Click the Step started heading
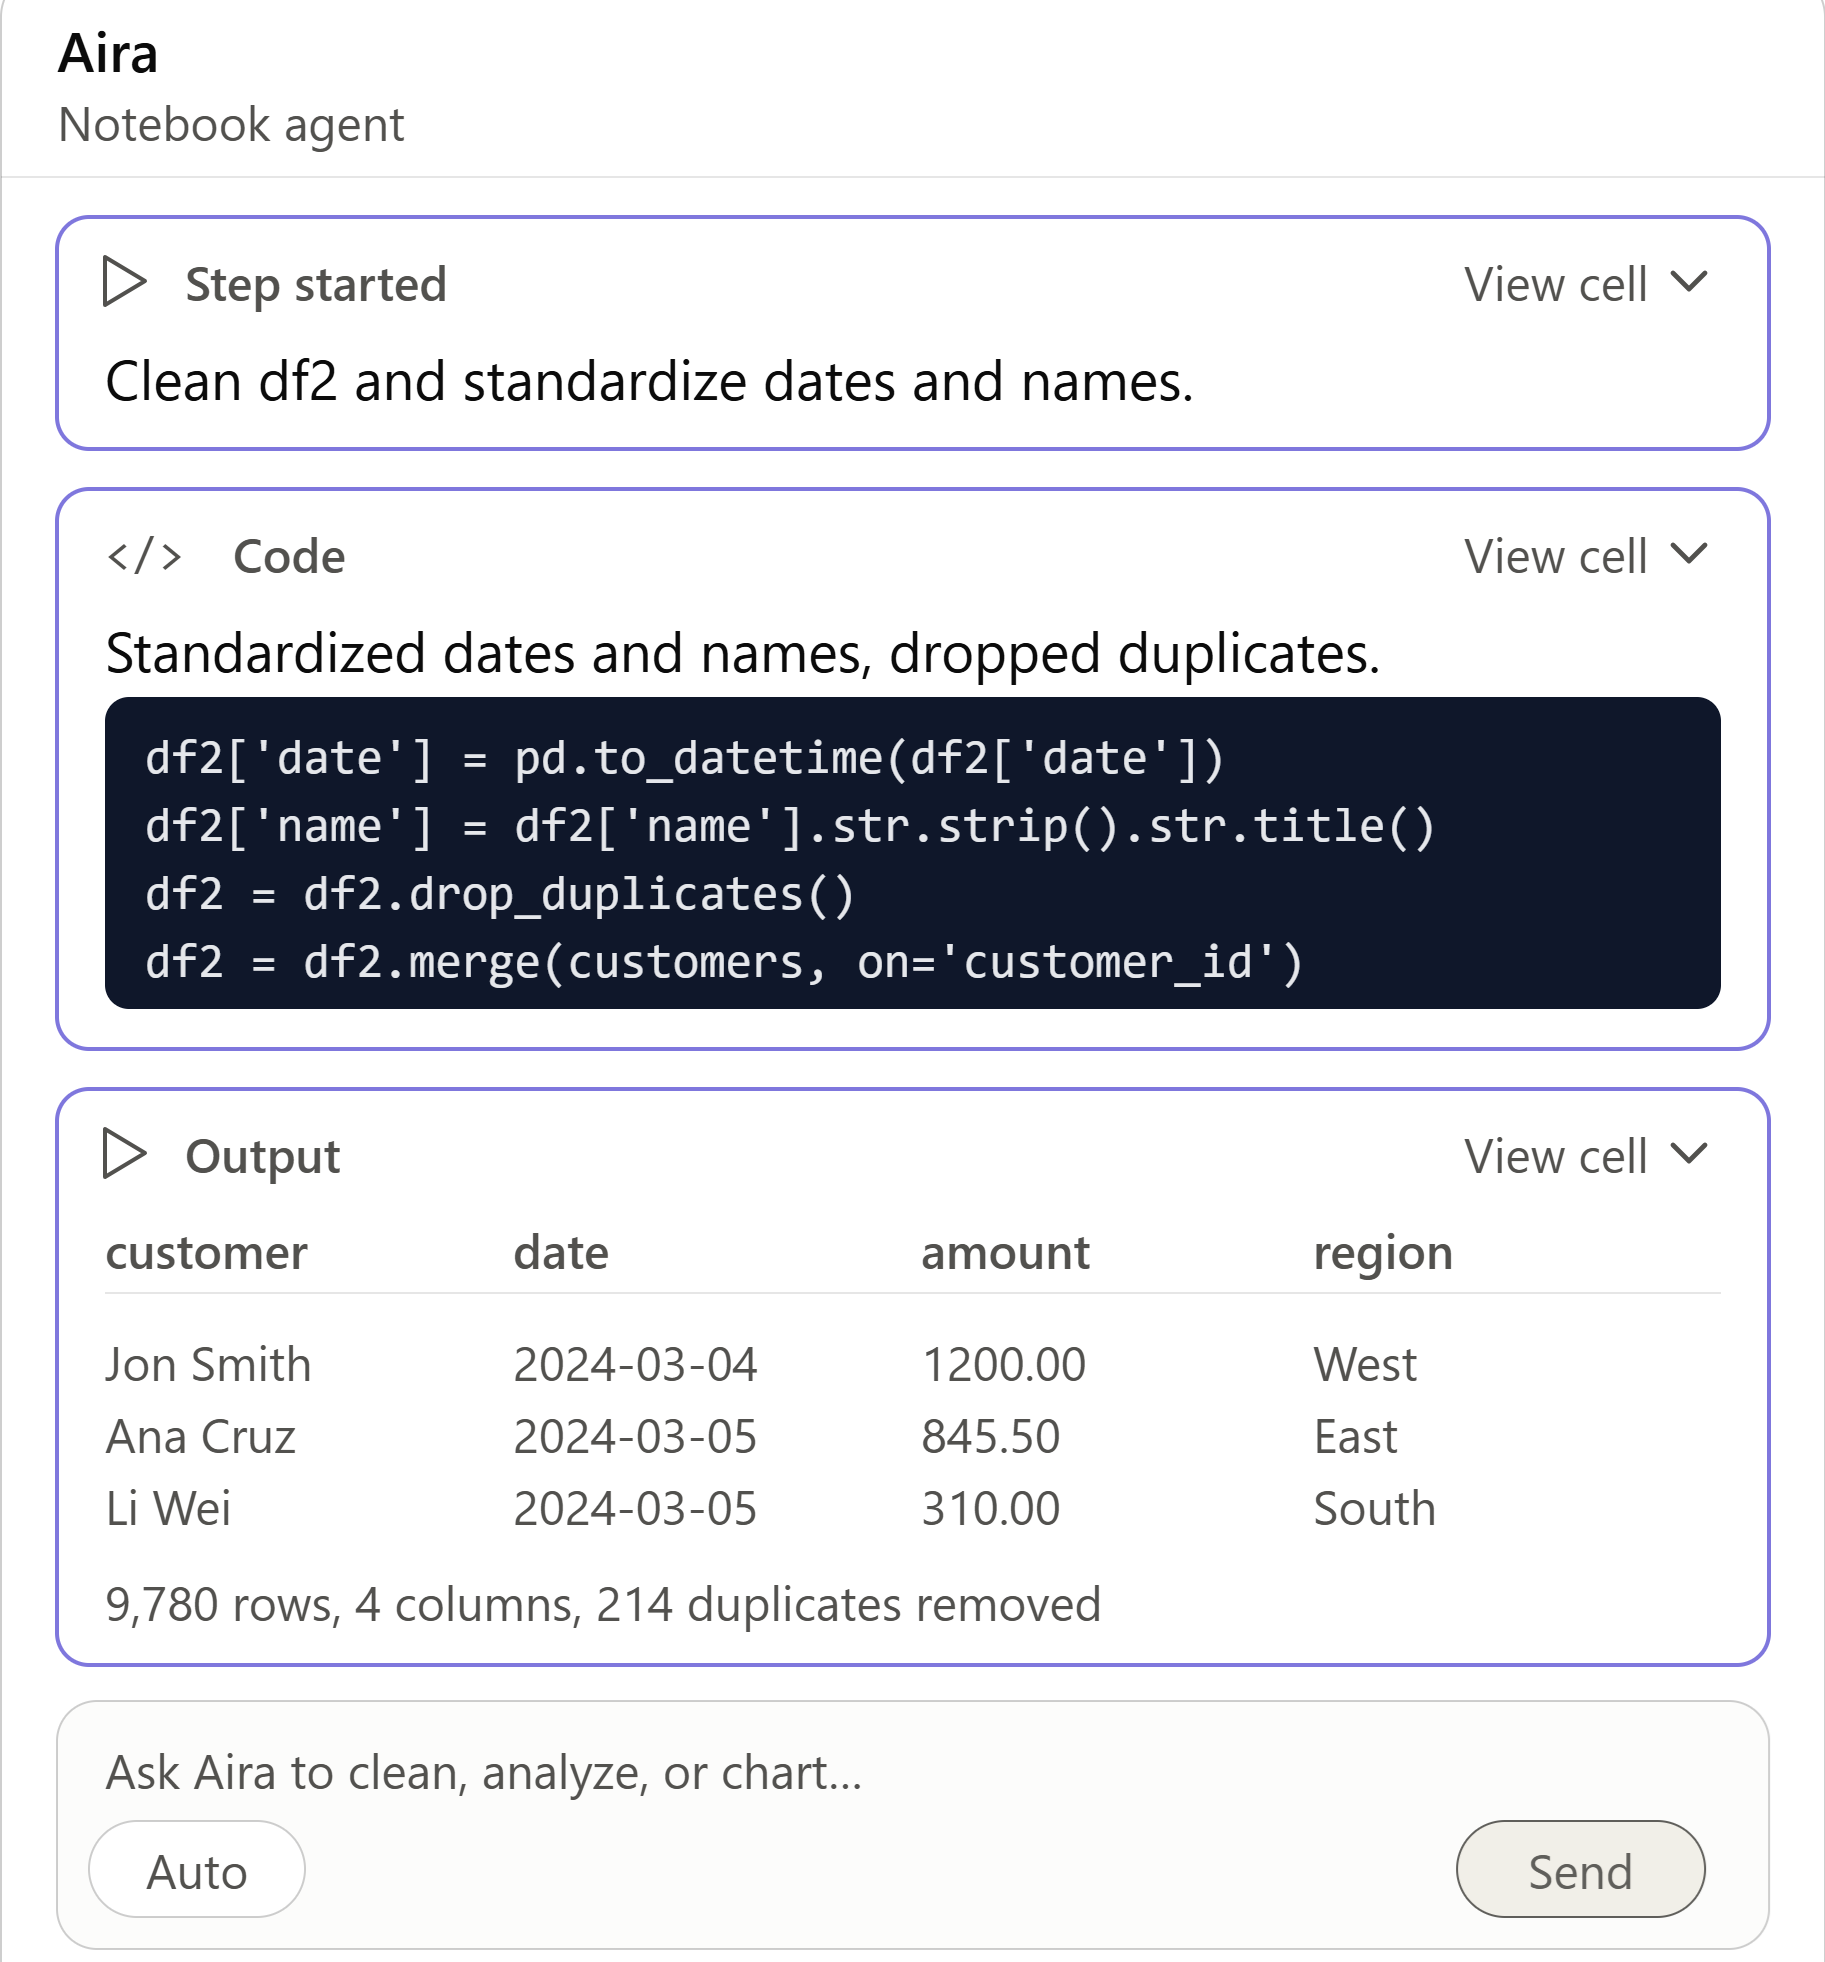The image size is (1825, 1962). (316, 284)
